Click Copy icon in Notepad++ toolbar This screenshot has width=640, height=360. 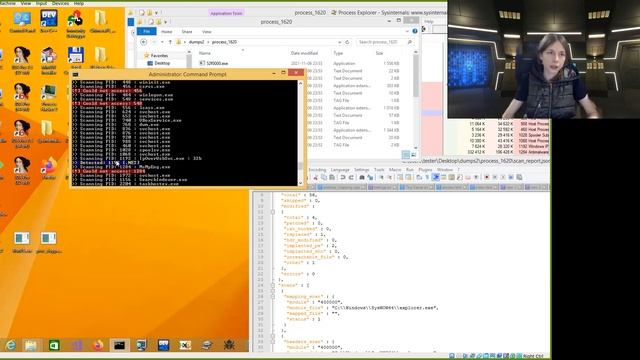(324, 177)
